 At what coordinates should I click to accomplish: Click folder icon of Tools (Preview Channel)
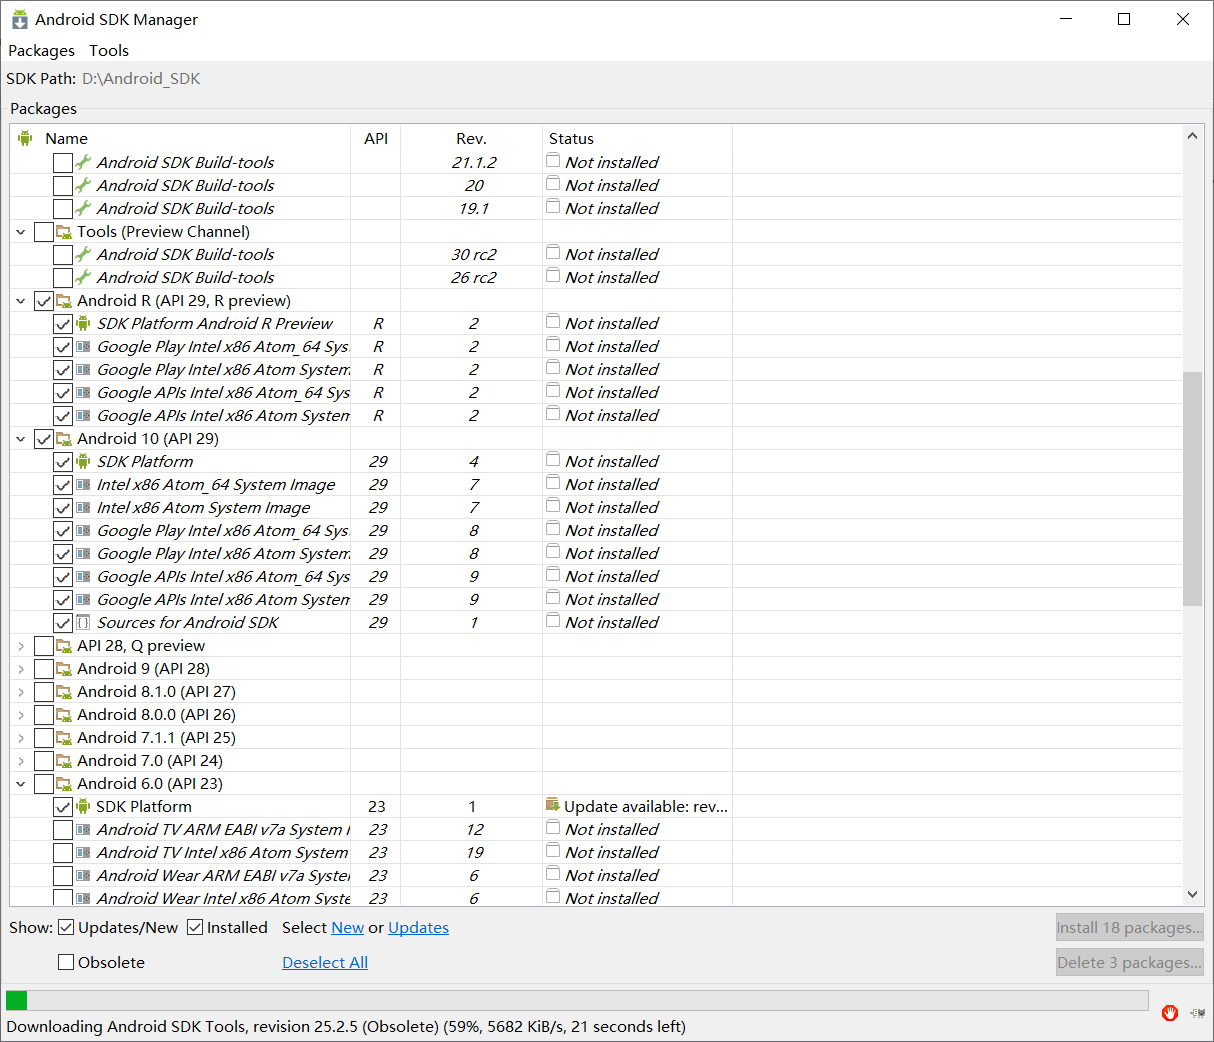point(64,231)
